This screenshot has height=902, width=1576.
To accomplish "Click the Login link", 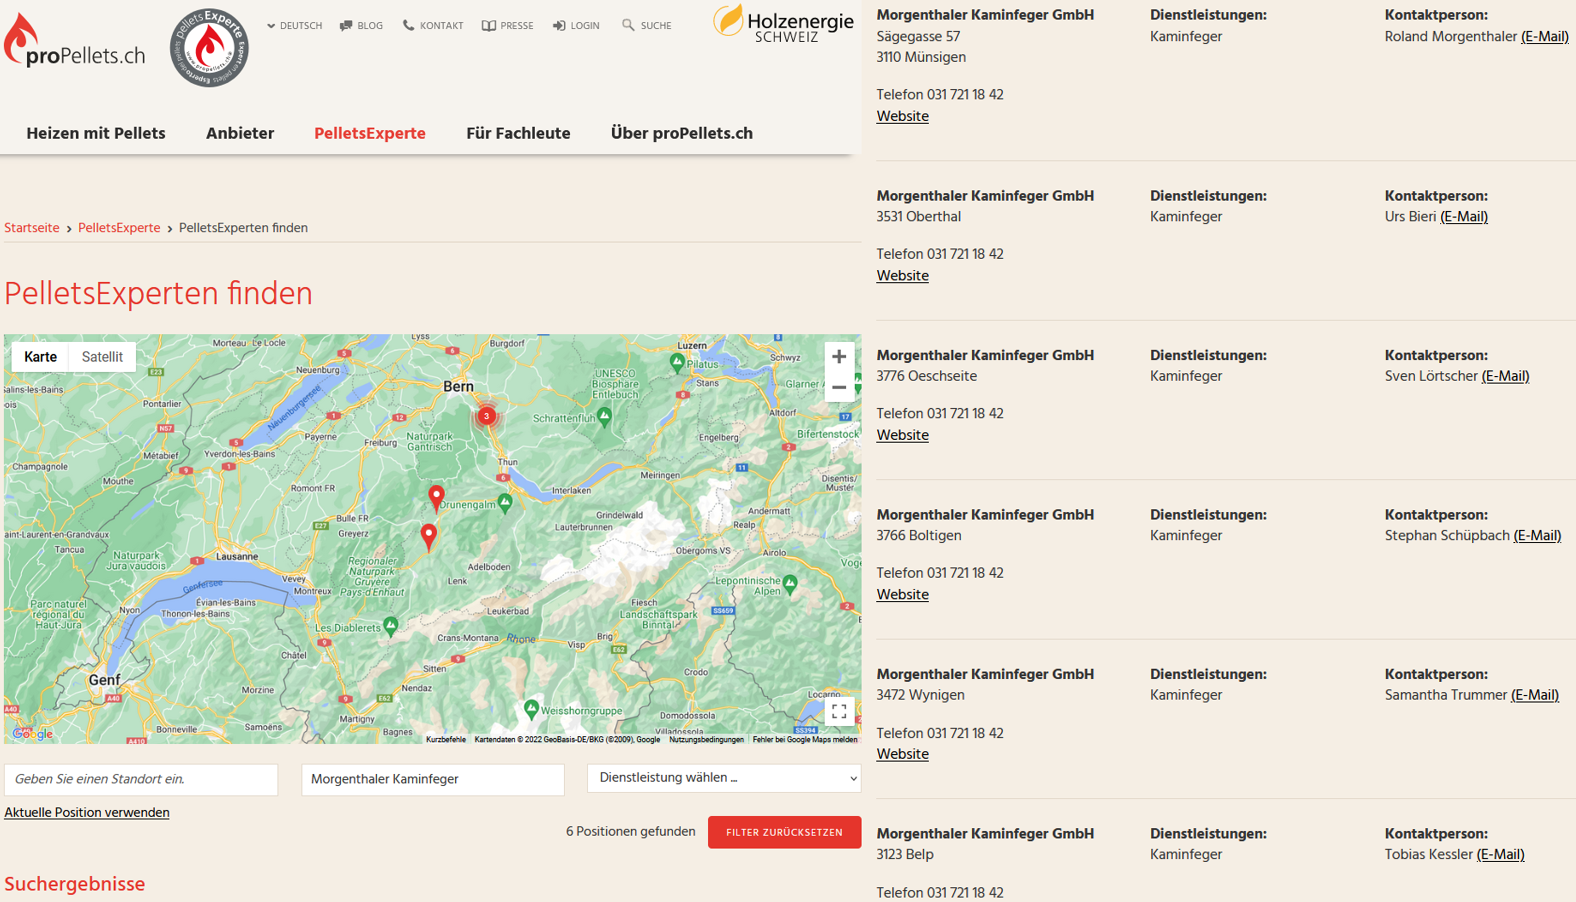I will [x=576, y=26].
